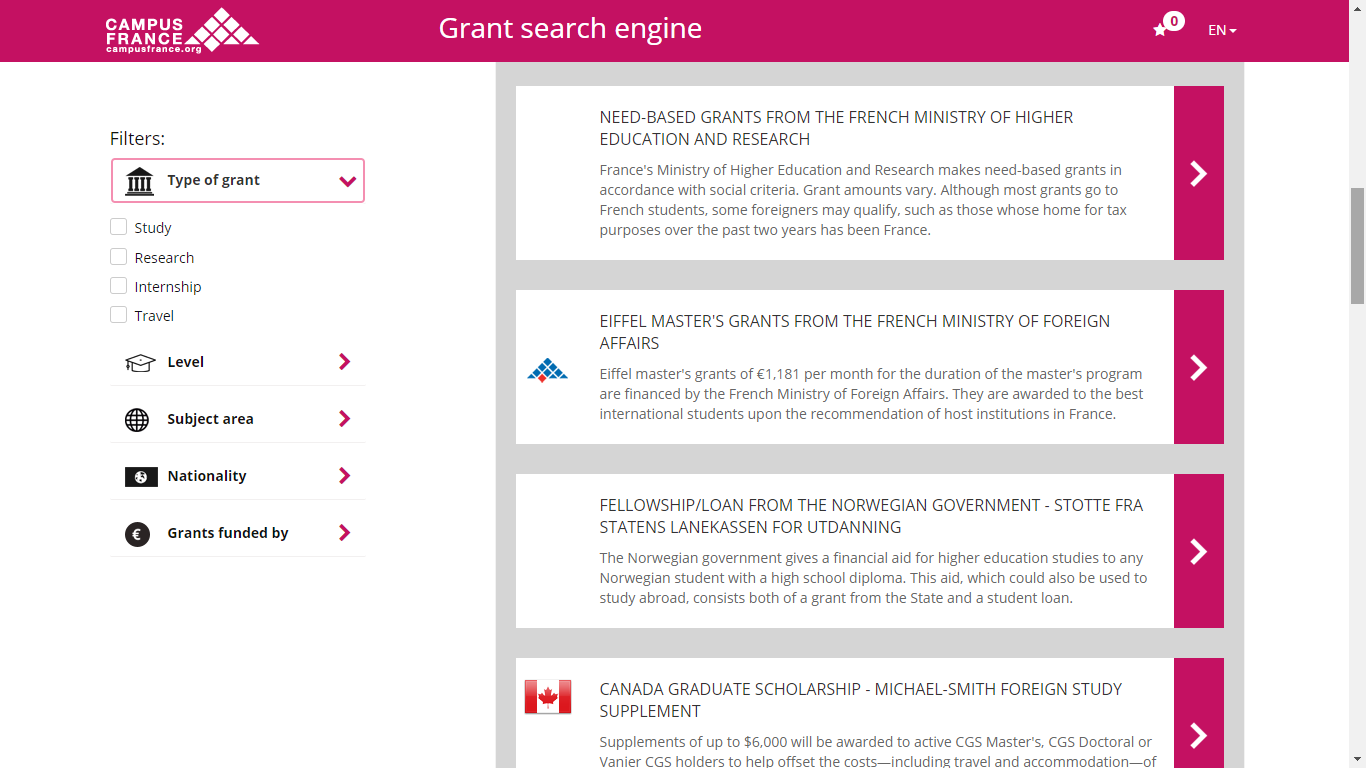1366x768 pixels.
Task: Click the Internship filter label
Action: [168, 287]
